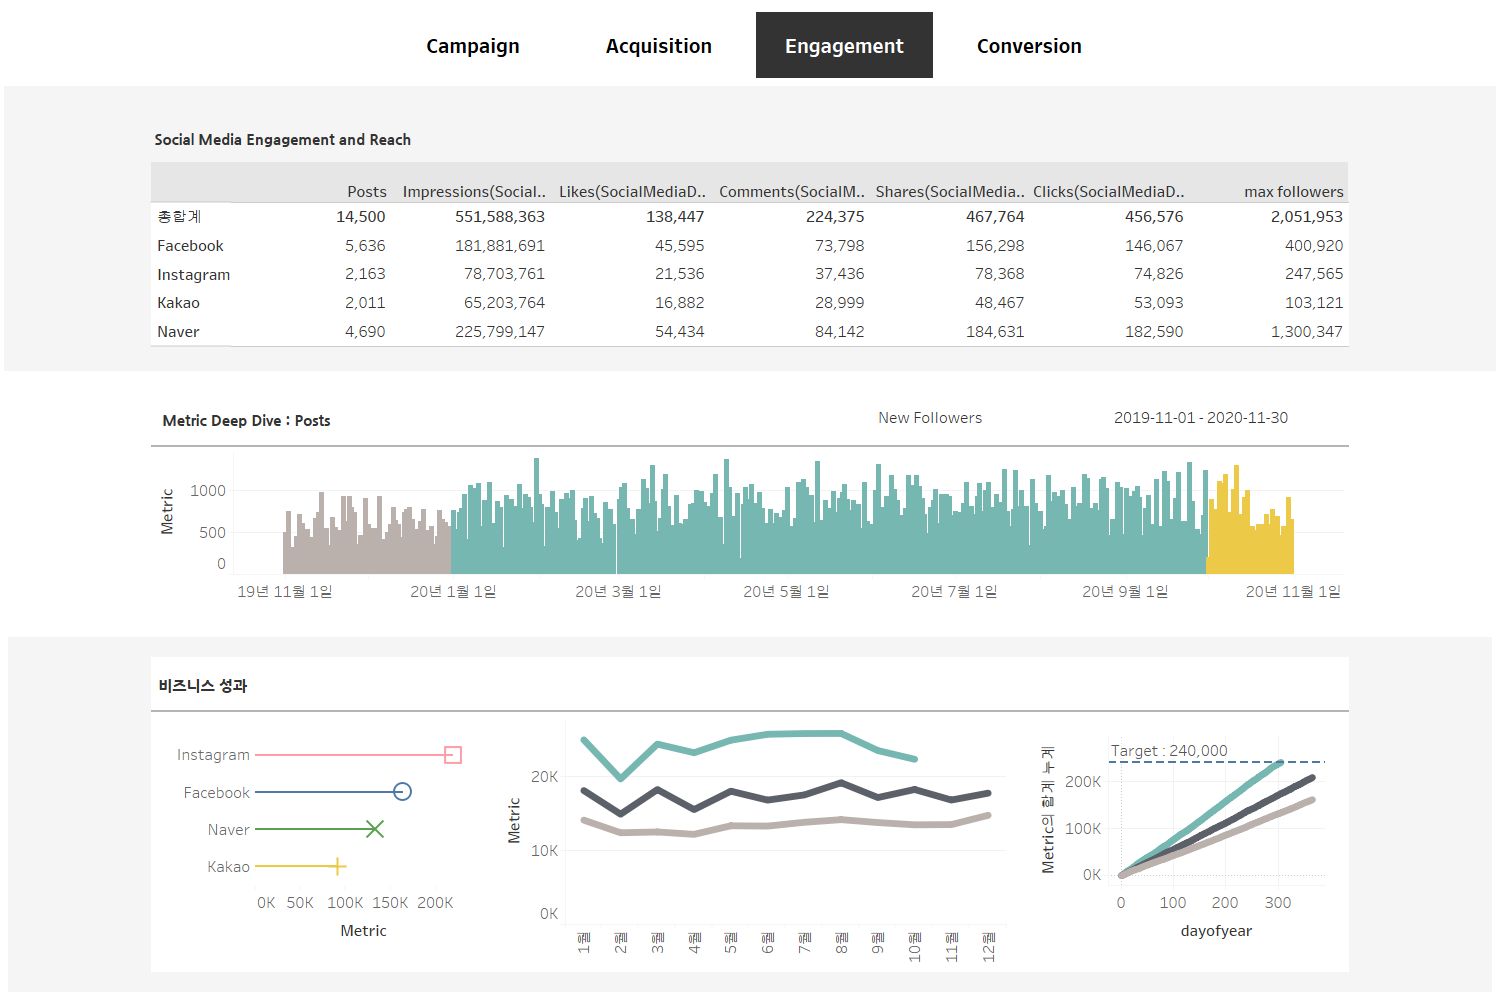
Task: Go to the Conversion tab
Action: [1029, 46]
